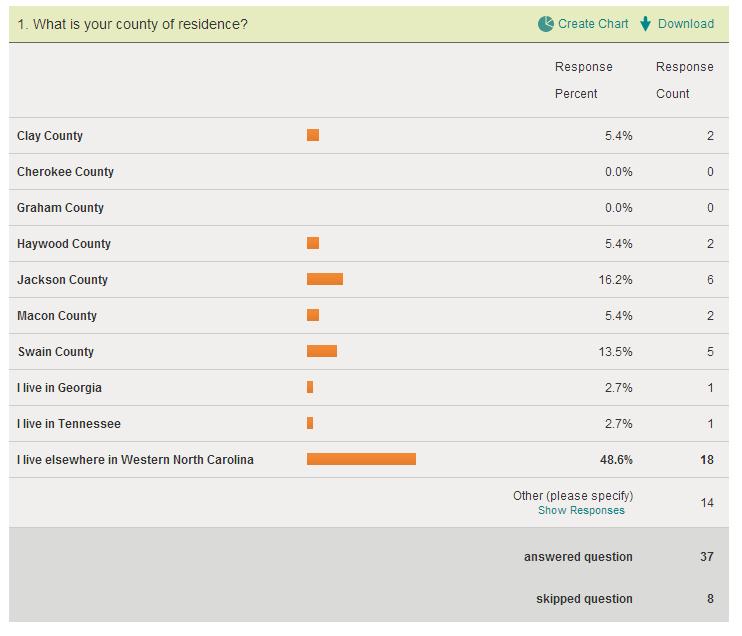Click the green Download arrow icon

pyautogui.click(x=646, y=24)
